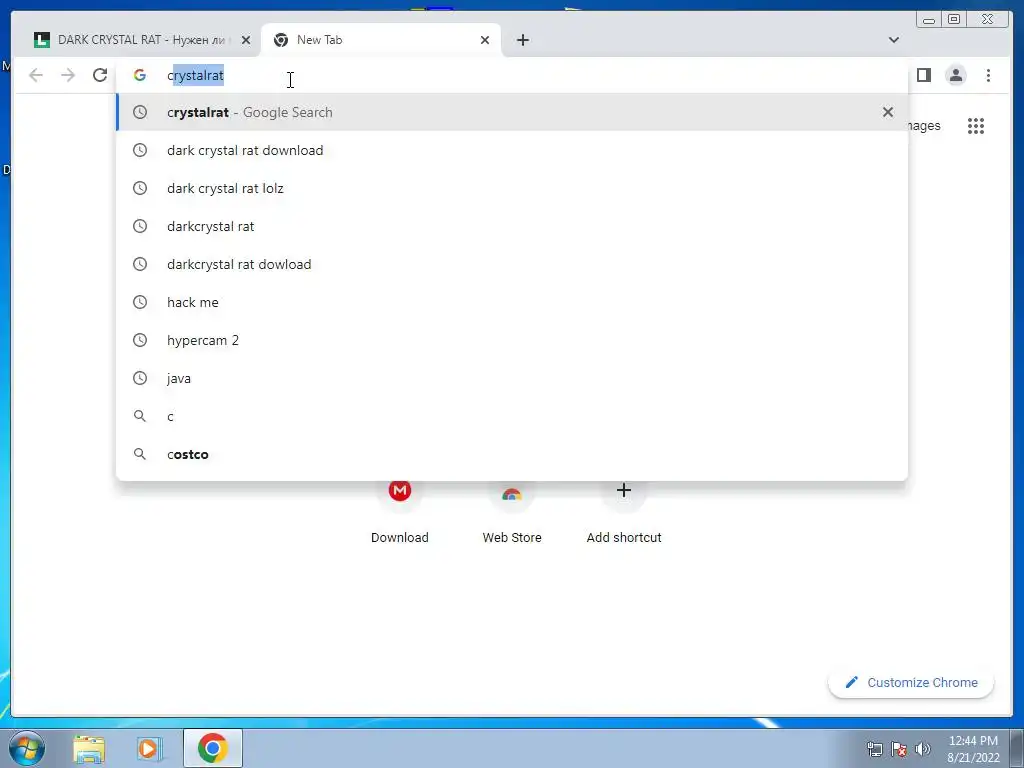Click the Show desktop strip
The width and height of the screenshot is (1024, 768).
tap(1017, 749)
